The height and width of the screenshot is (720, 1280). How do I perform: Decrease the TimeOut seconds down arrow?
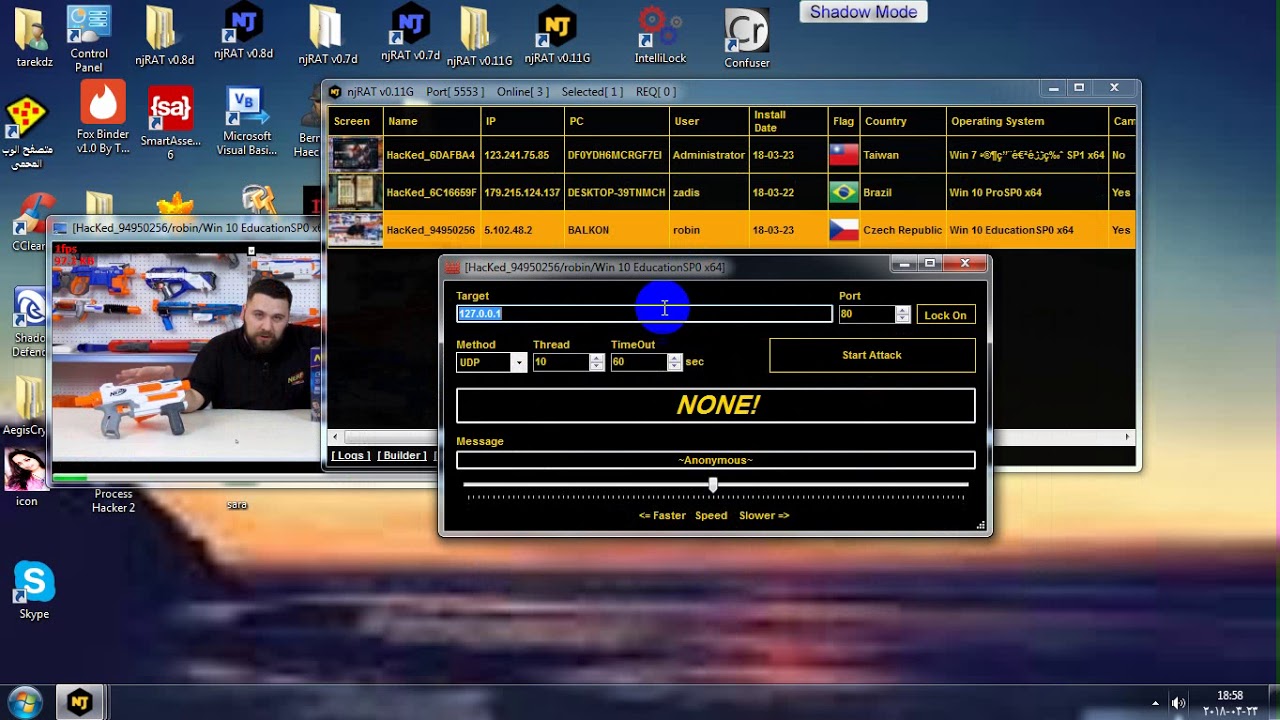coord(674,366)
